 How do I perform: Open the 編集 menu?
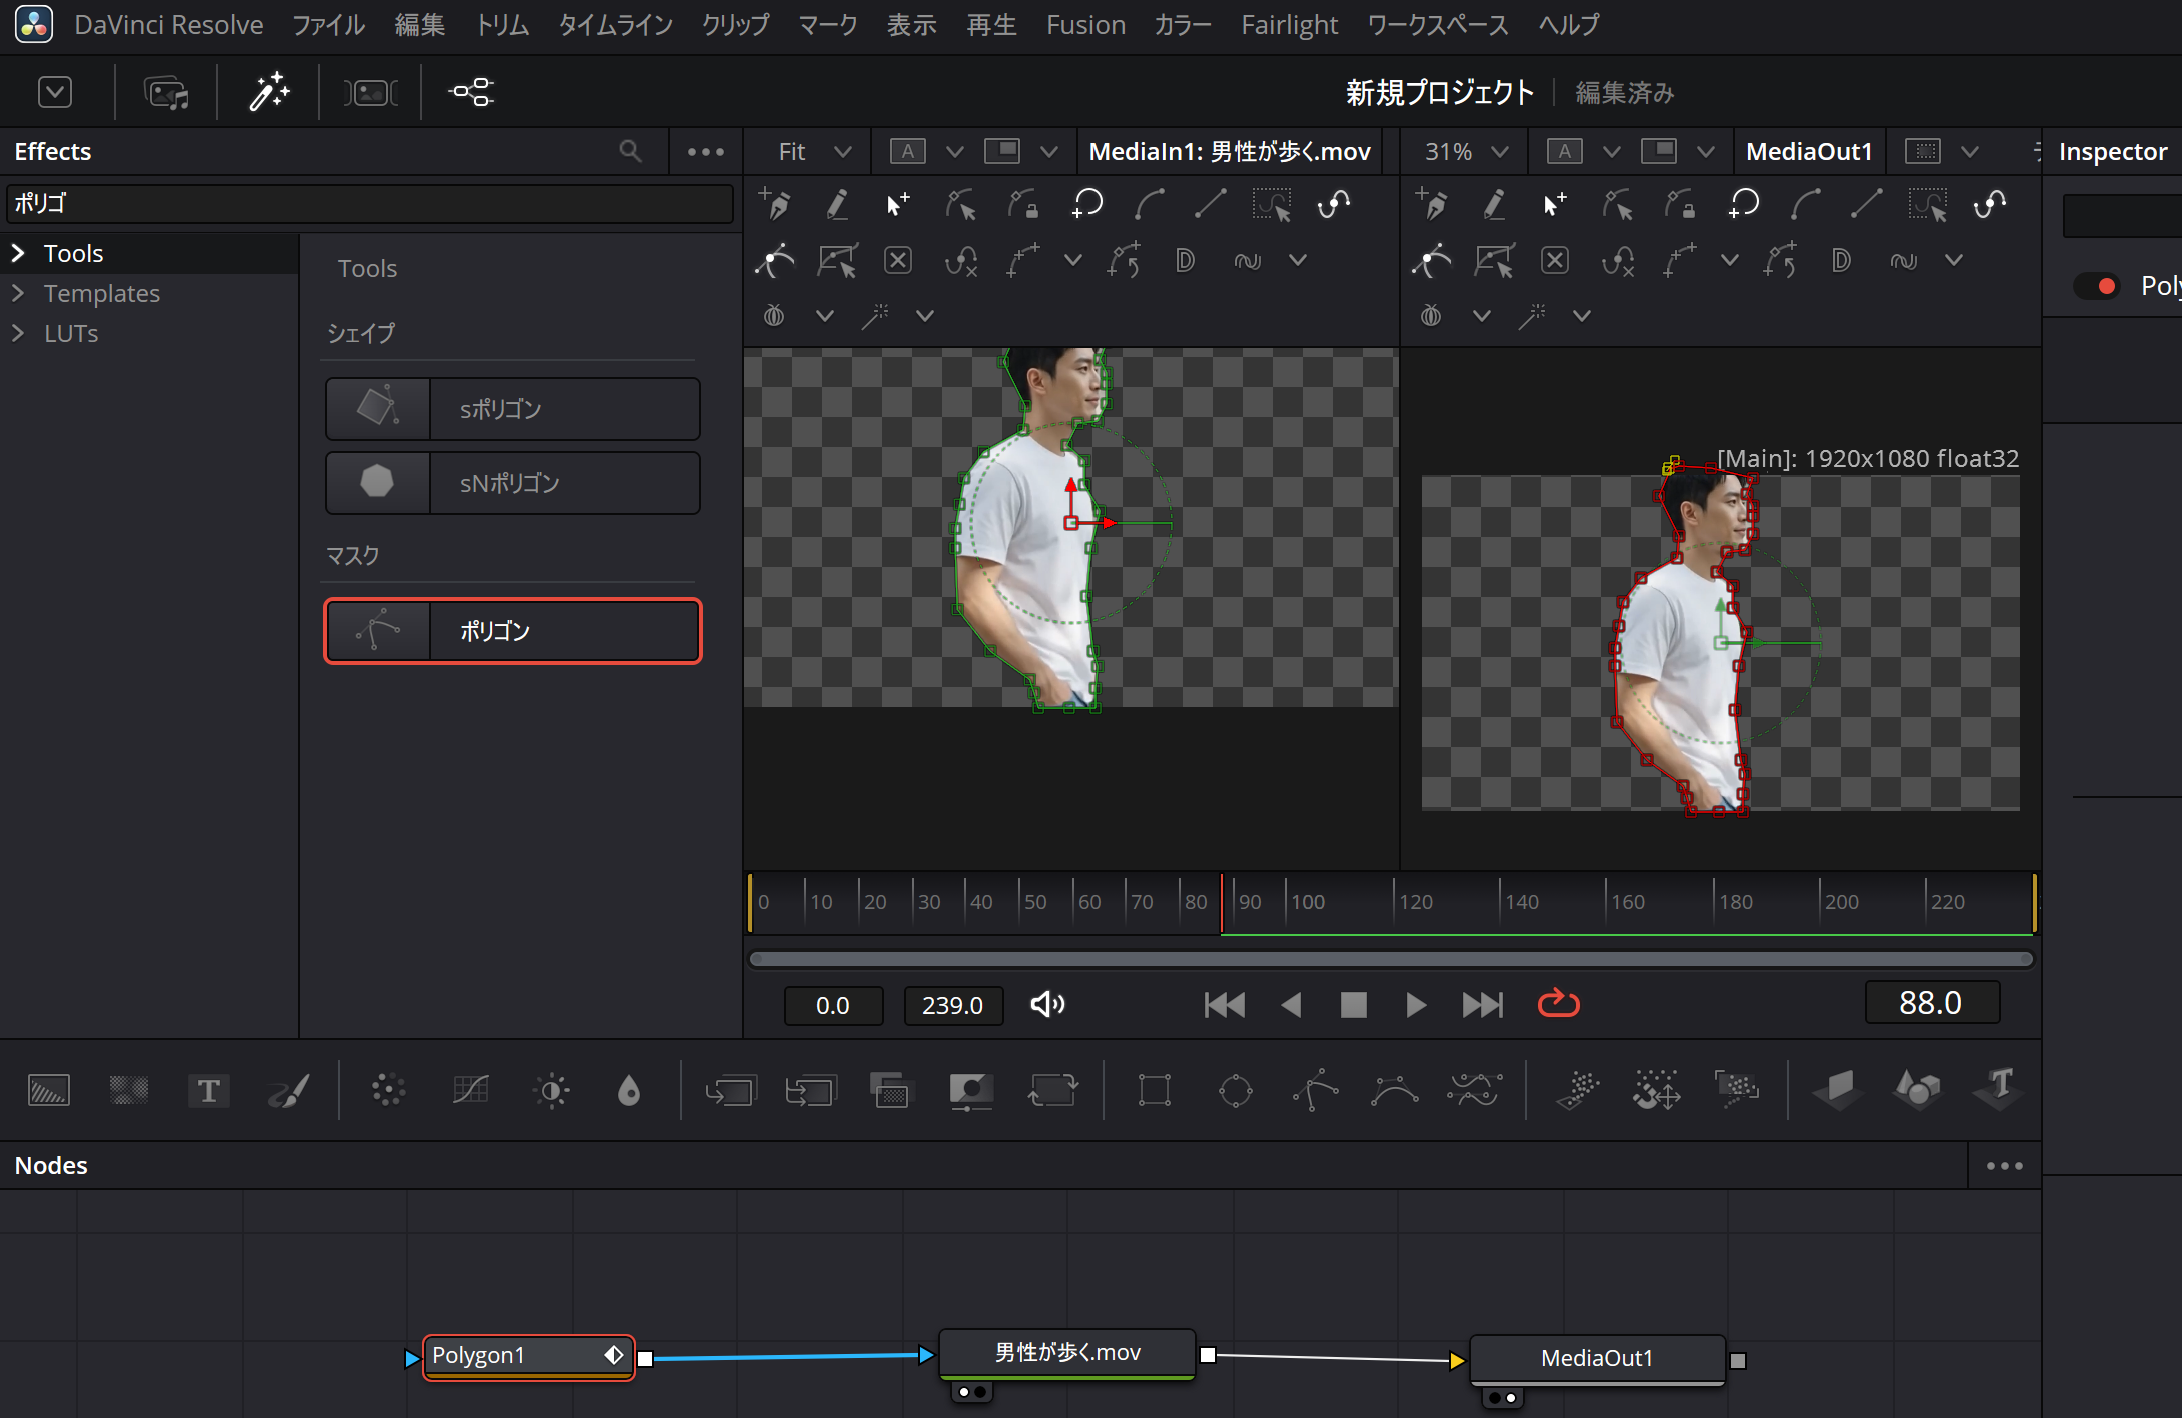click(420, 25)
